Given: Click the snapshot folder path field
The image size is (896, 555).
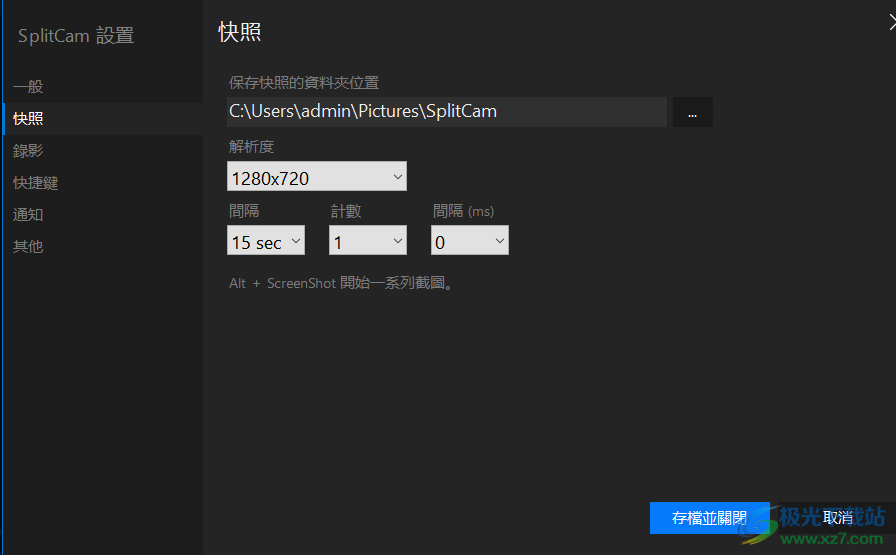Looking at the screenshot, I should 447,111.
